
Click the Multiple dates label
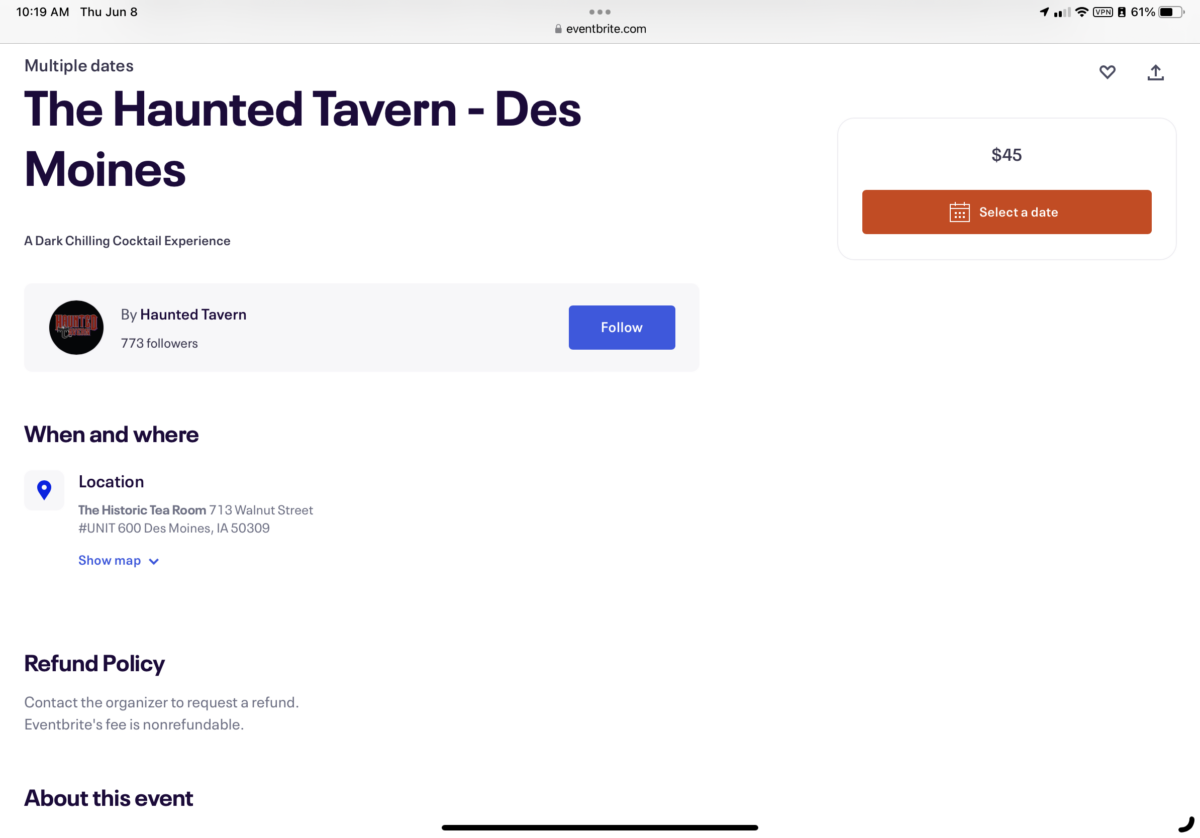(79, 66)
